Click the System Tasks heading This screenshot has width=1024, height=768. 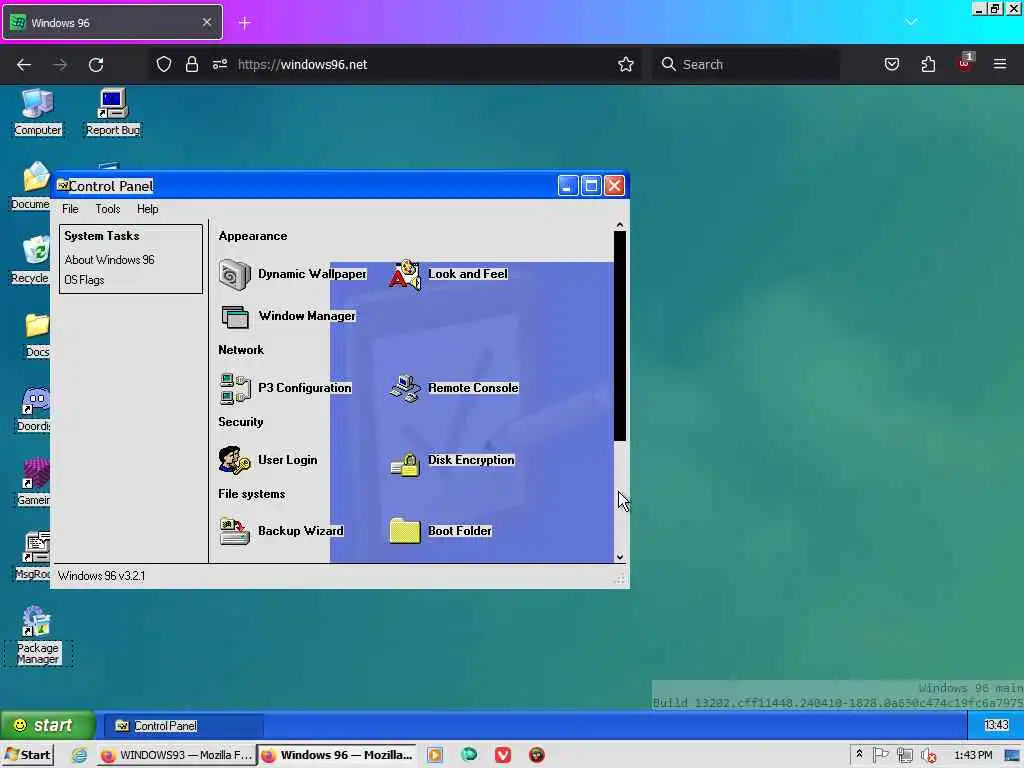click(102, 236)
